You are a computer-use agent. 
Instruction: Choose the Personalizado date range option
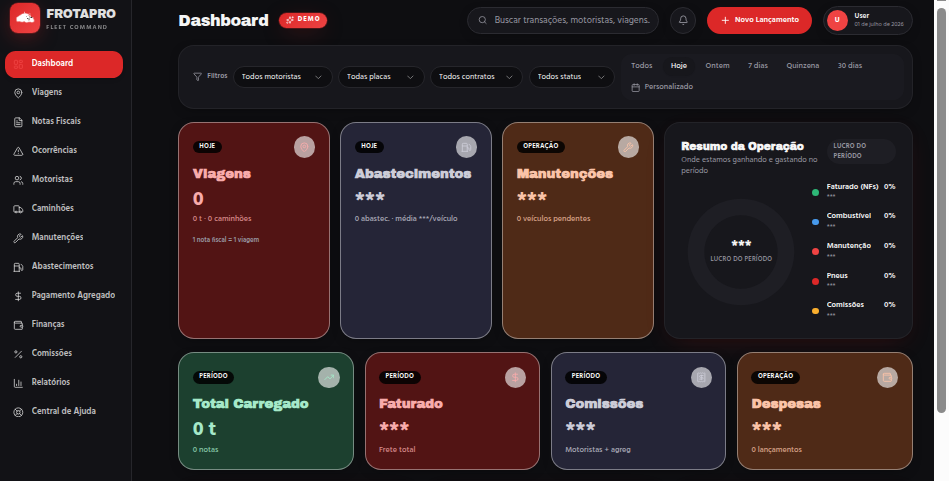pyautogui.click(x=662, y=87)
